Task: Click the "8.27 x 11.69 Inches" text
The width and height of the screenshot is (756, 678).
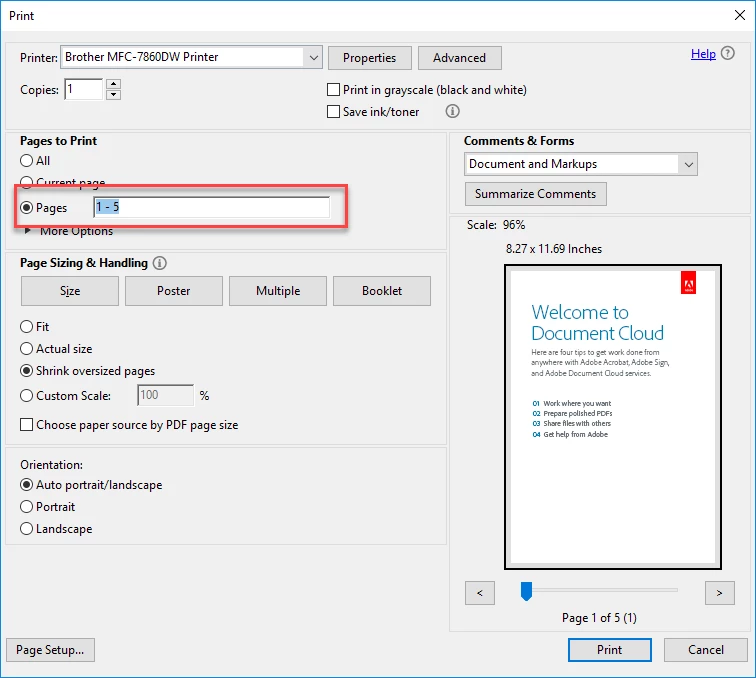Action: (554, 249)
